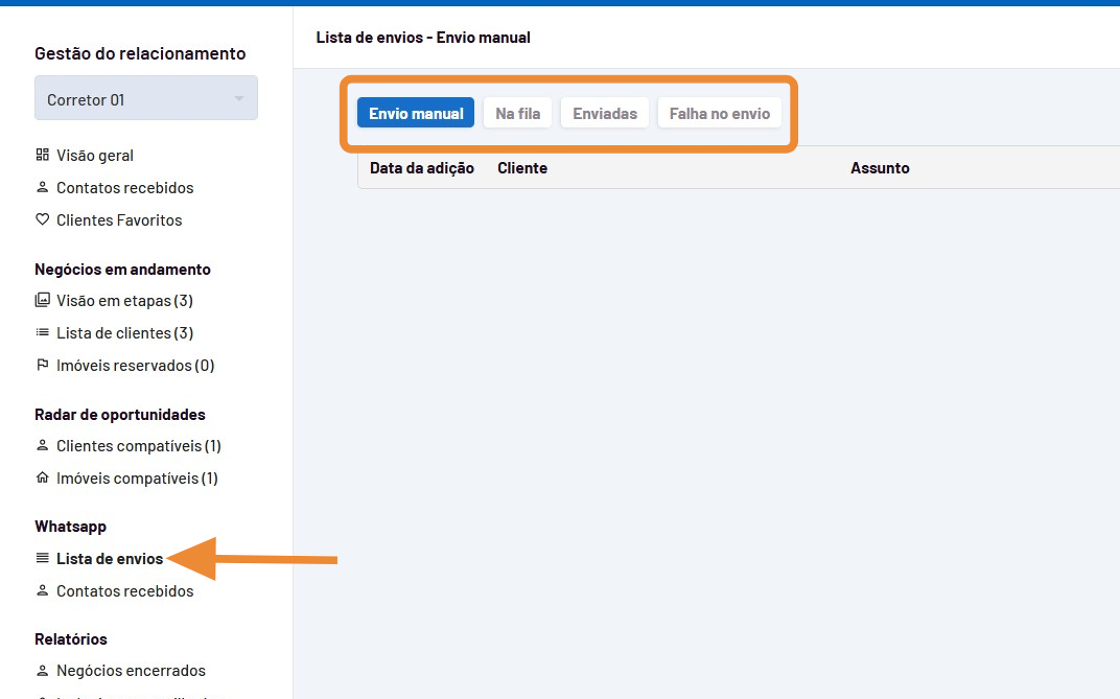
Task: Show the Enviadas messages tab
Action: [x=604, y=113]
